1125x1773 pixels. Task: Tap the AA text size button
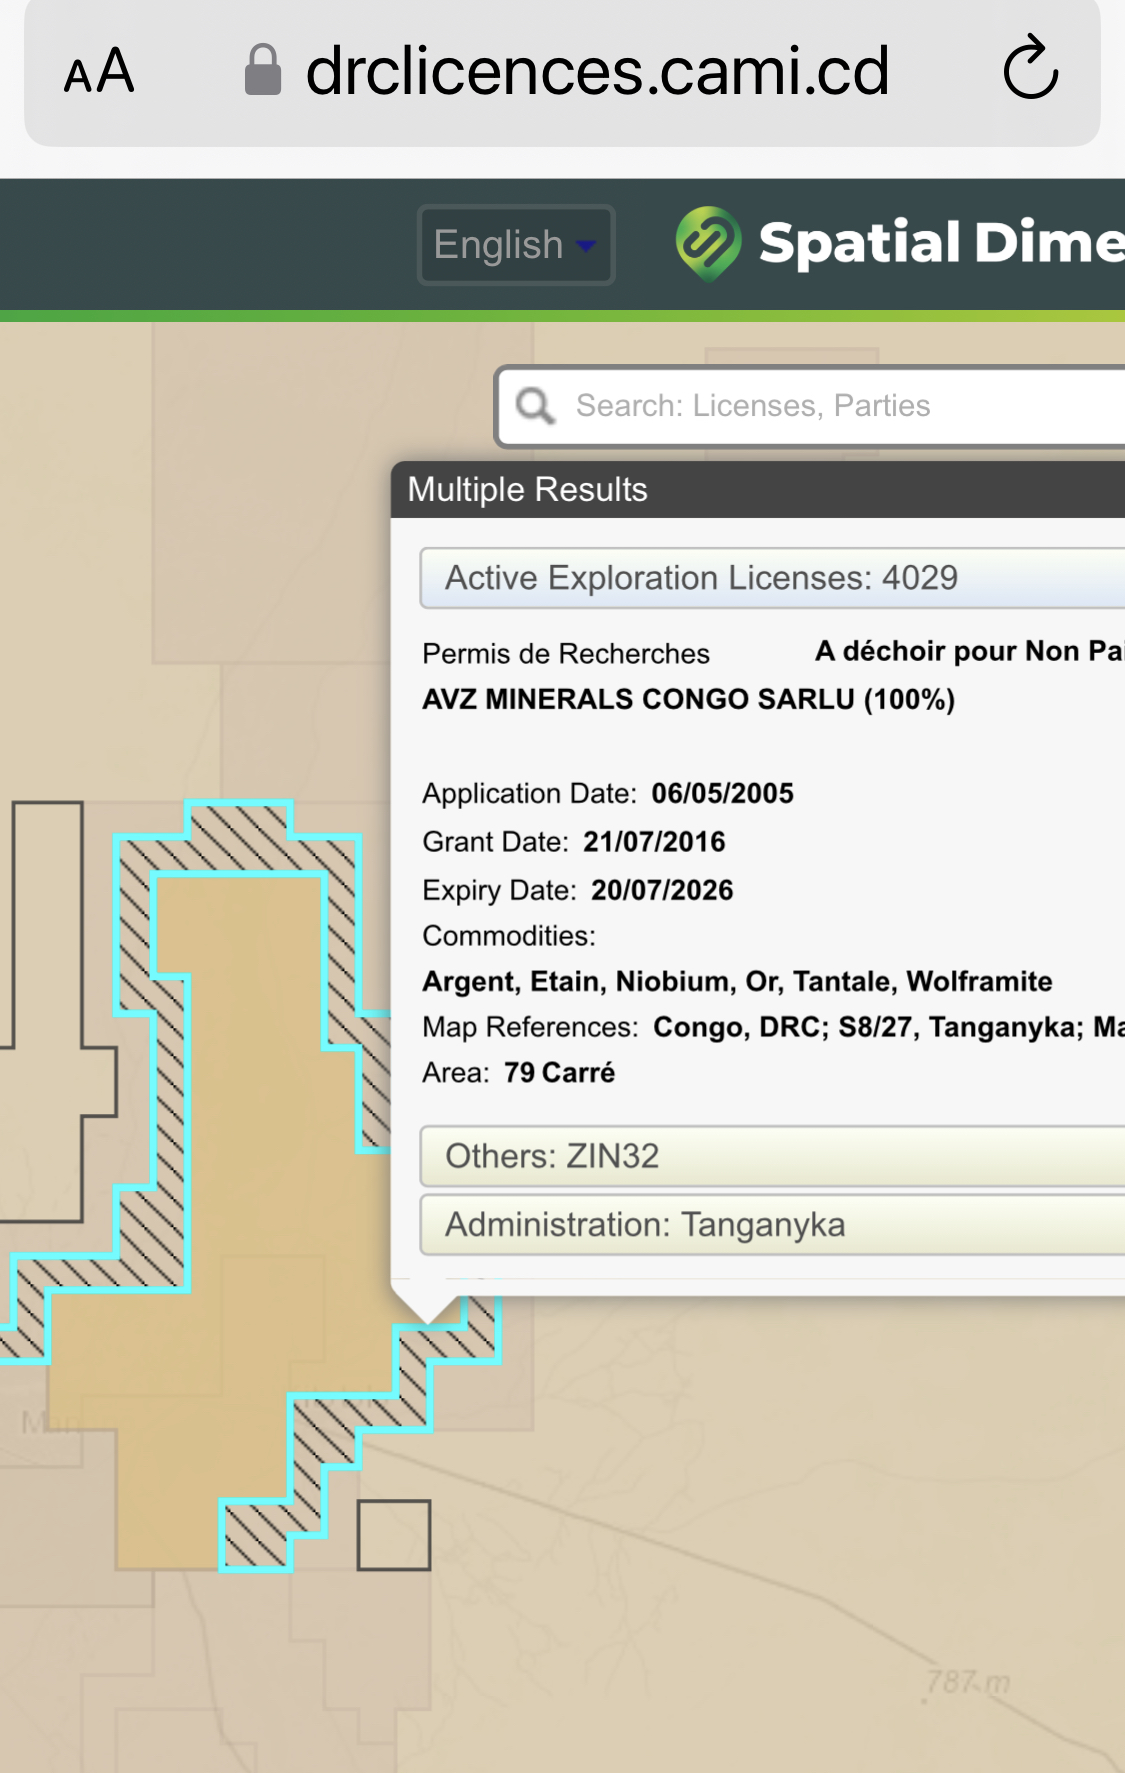click(x=99, y=72)
